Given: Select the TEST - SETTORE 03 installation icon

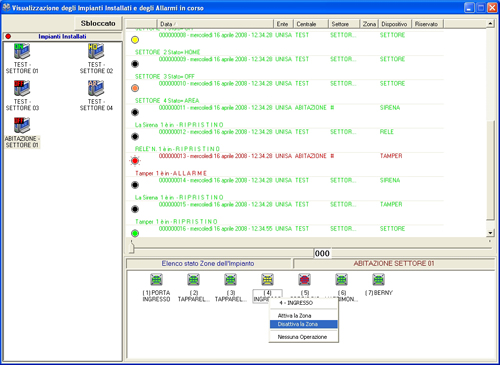Looking at the screenshot, I should 22,88.
